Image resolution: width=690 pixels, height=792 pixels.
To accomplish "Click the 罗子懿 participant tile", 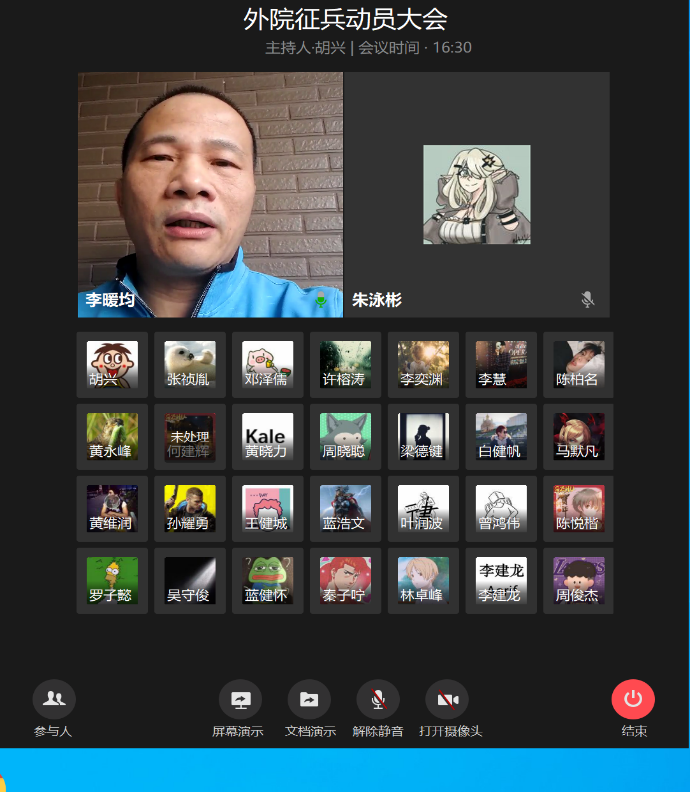I will pyautogui.click(x=112, y=581).
